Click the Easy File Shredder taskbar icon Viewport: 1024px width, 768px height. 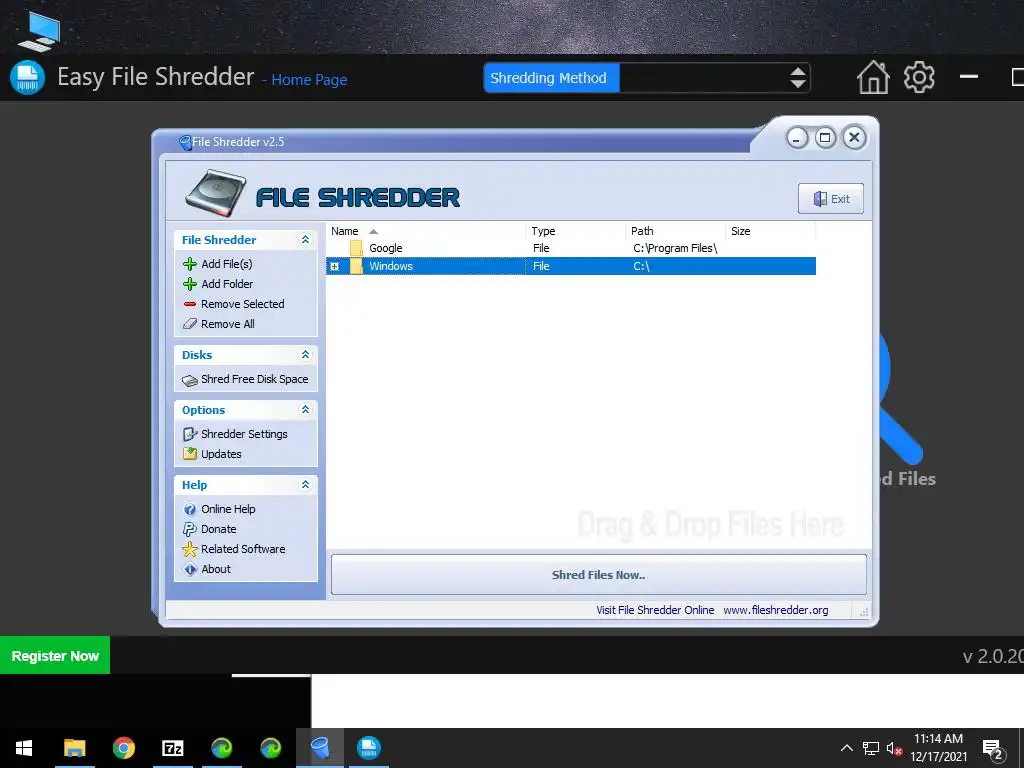point(369,748)
